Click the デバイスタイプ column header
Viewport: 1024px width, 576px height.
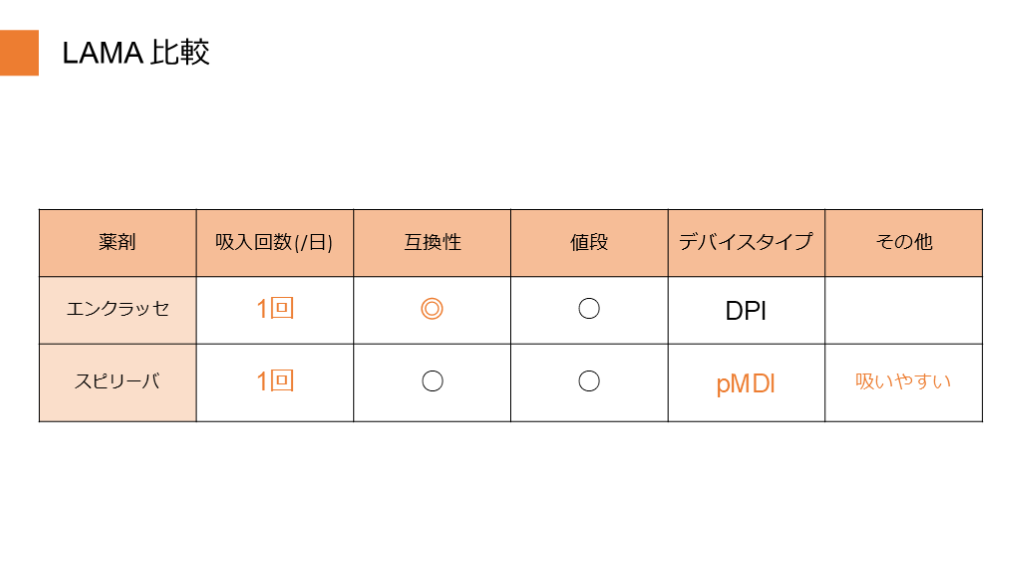coord(746,243)
